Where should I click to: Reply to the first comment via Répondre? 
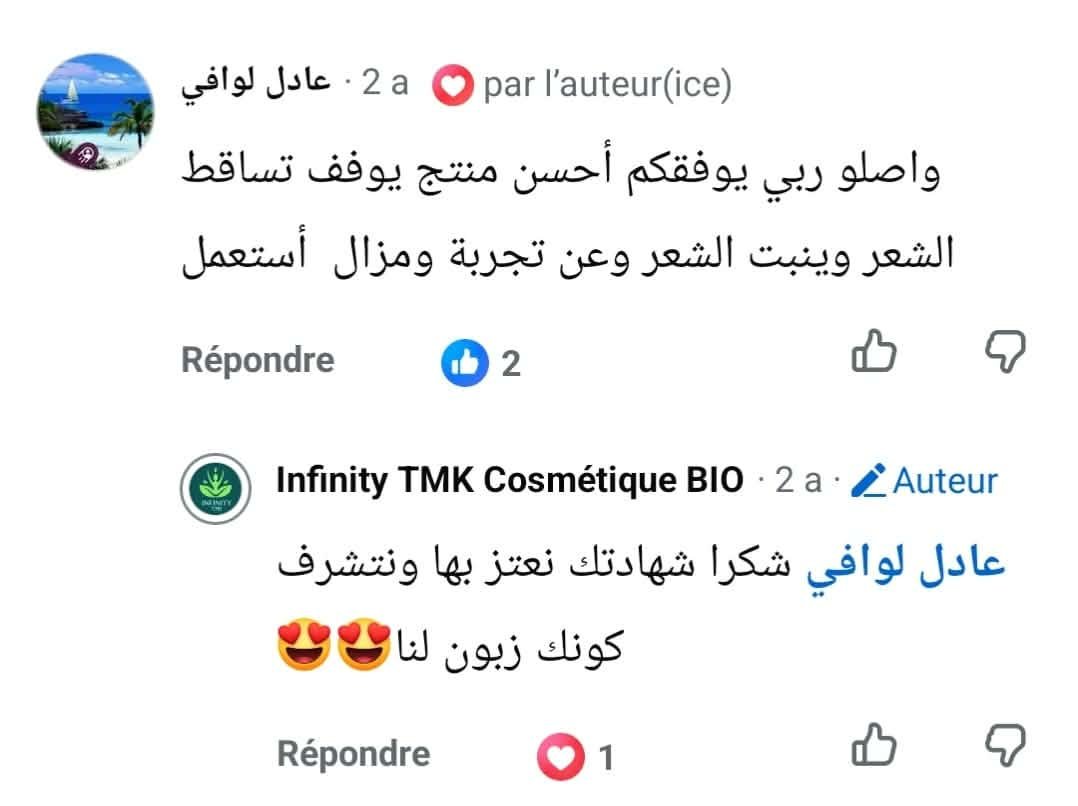[x=258, y=360]
